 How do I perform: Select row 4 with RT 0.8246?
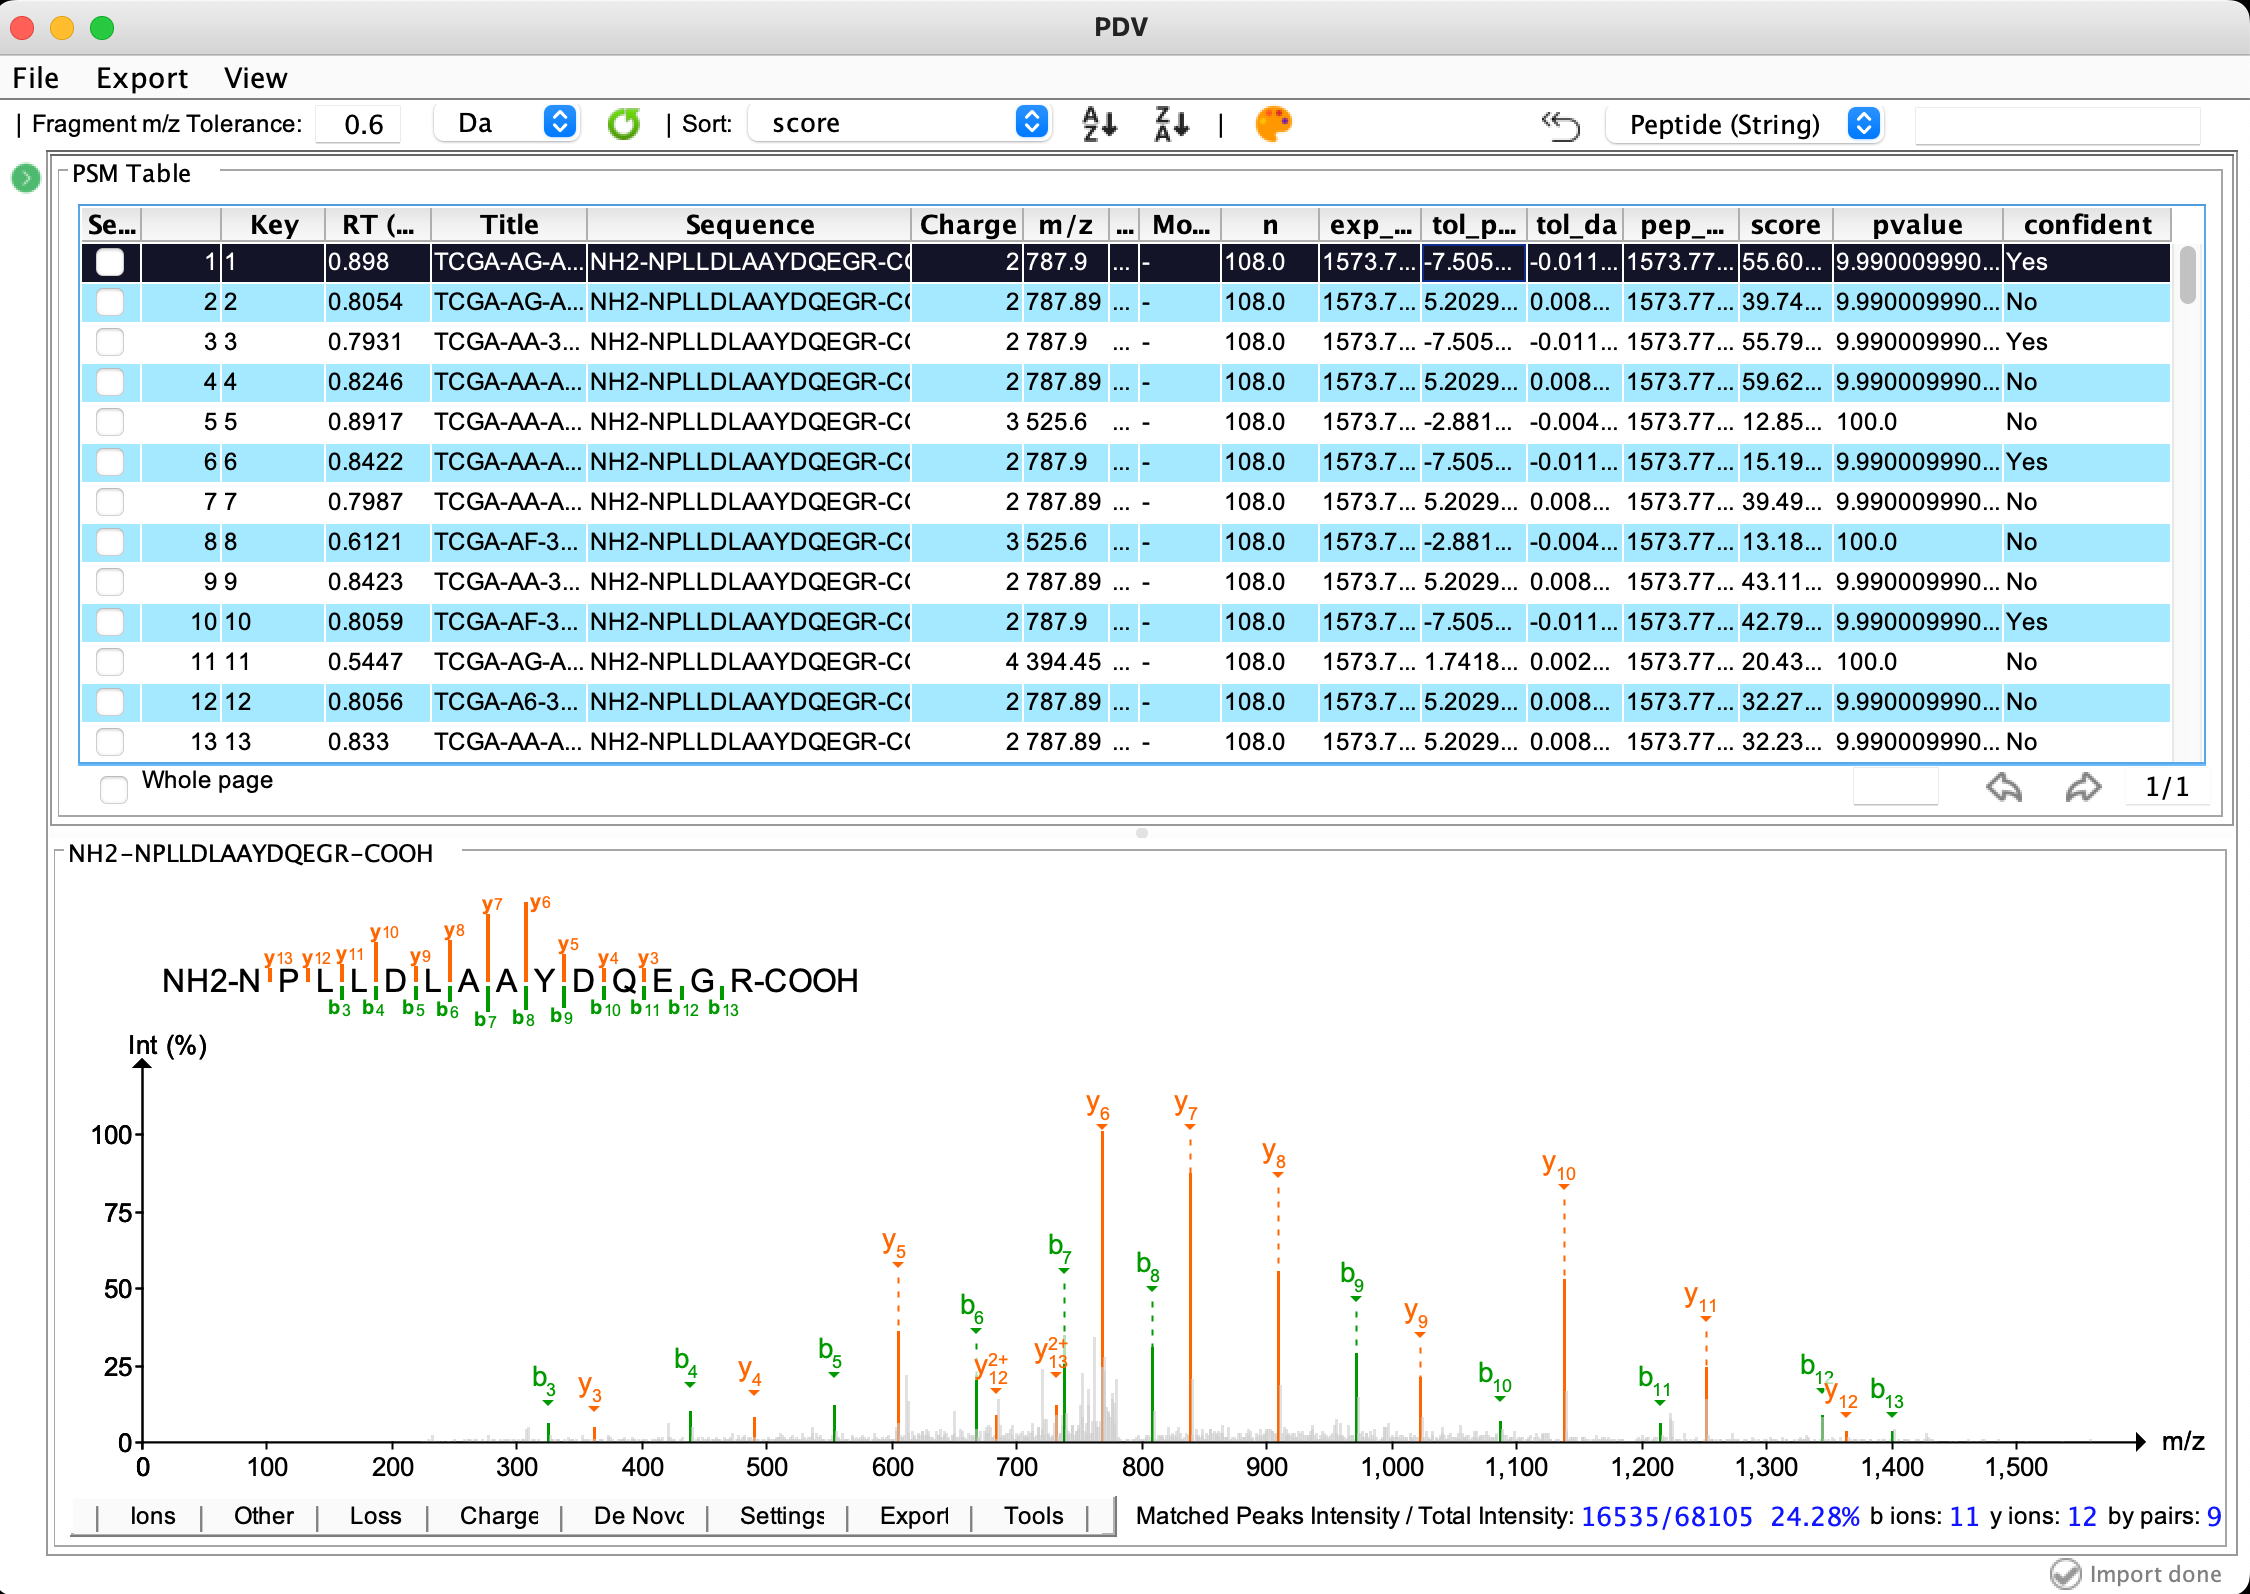[1126, 382]
